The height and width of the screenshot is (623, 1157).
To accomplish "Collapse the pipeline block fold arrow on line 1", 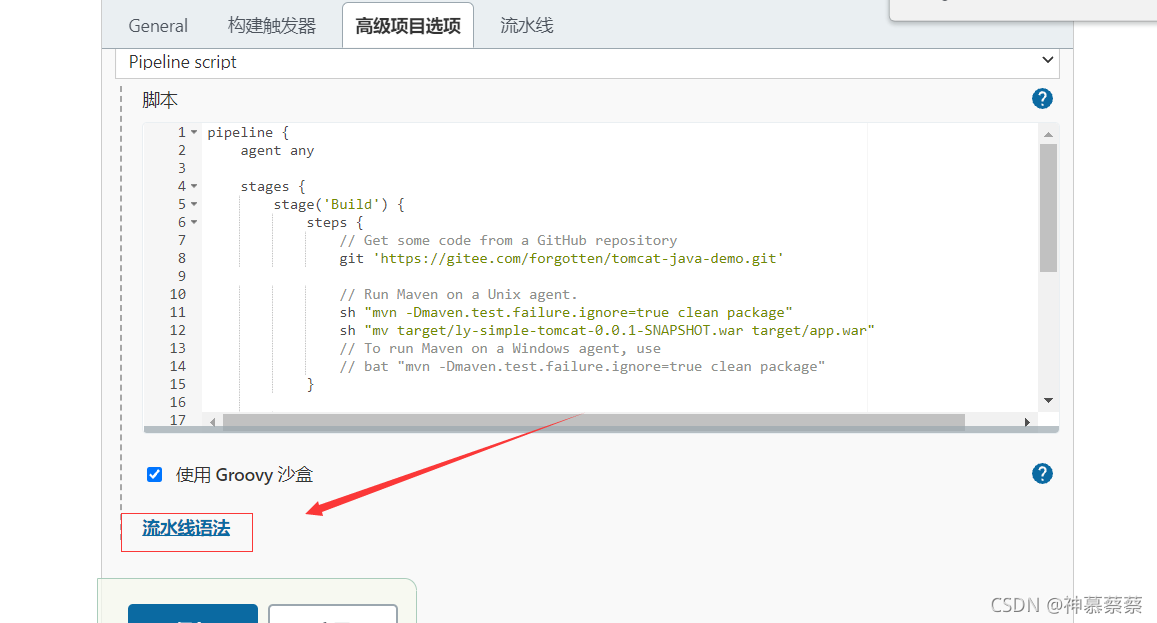I will point(194,133).
